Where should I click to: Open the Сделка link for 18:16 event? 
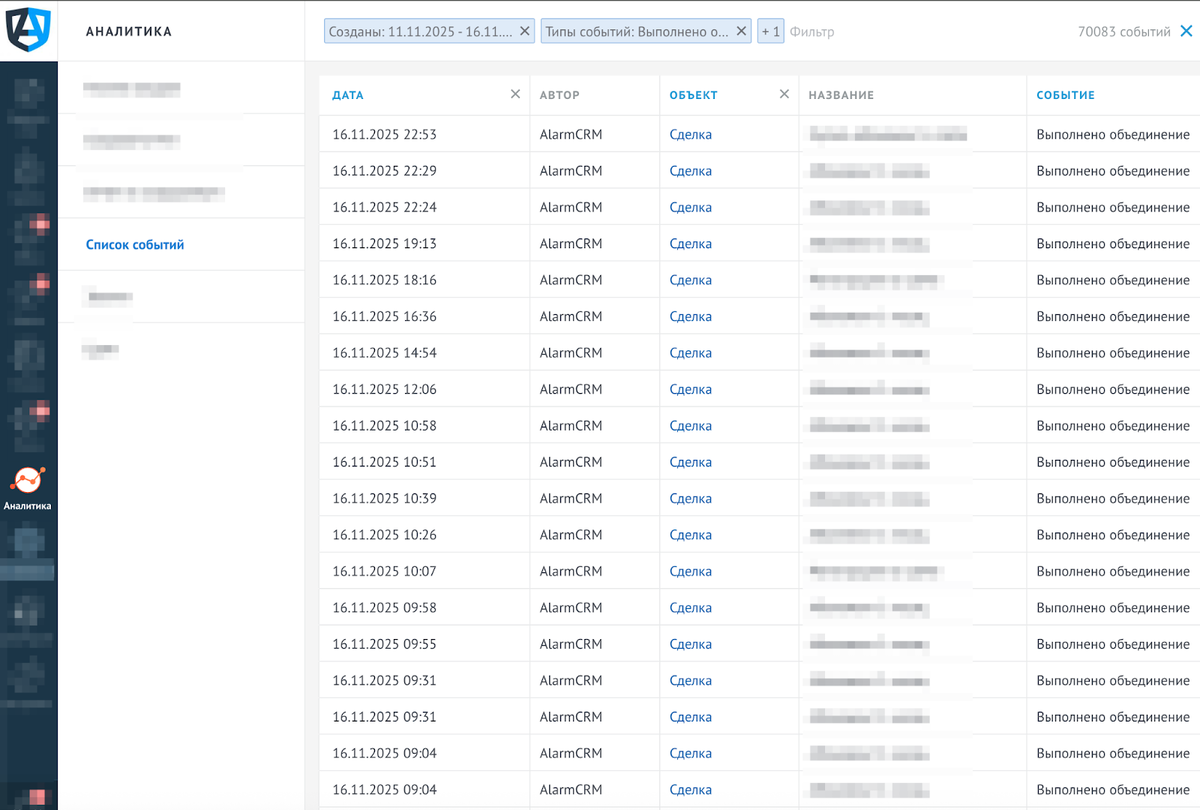tap(691, 280)
